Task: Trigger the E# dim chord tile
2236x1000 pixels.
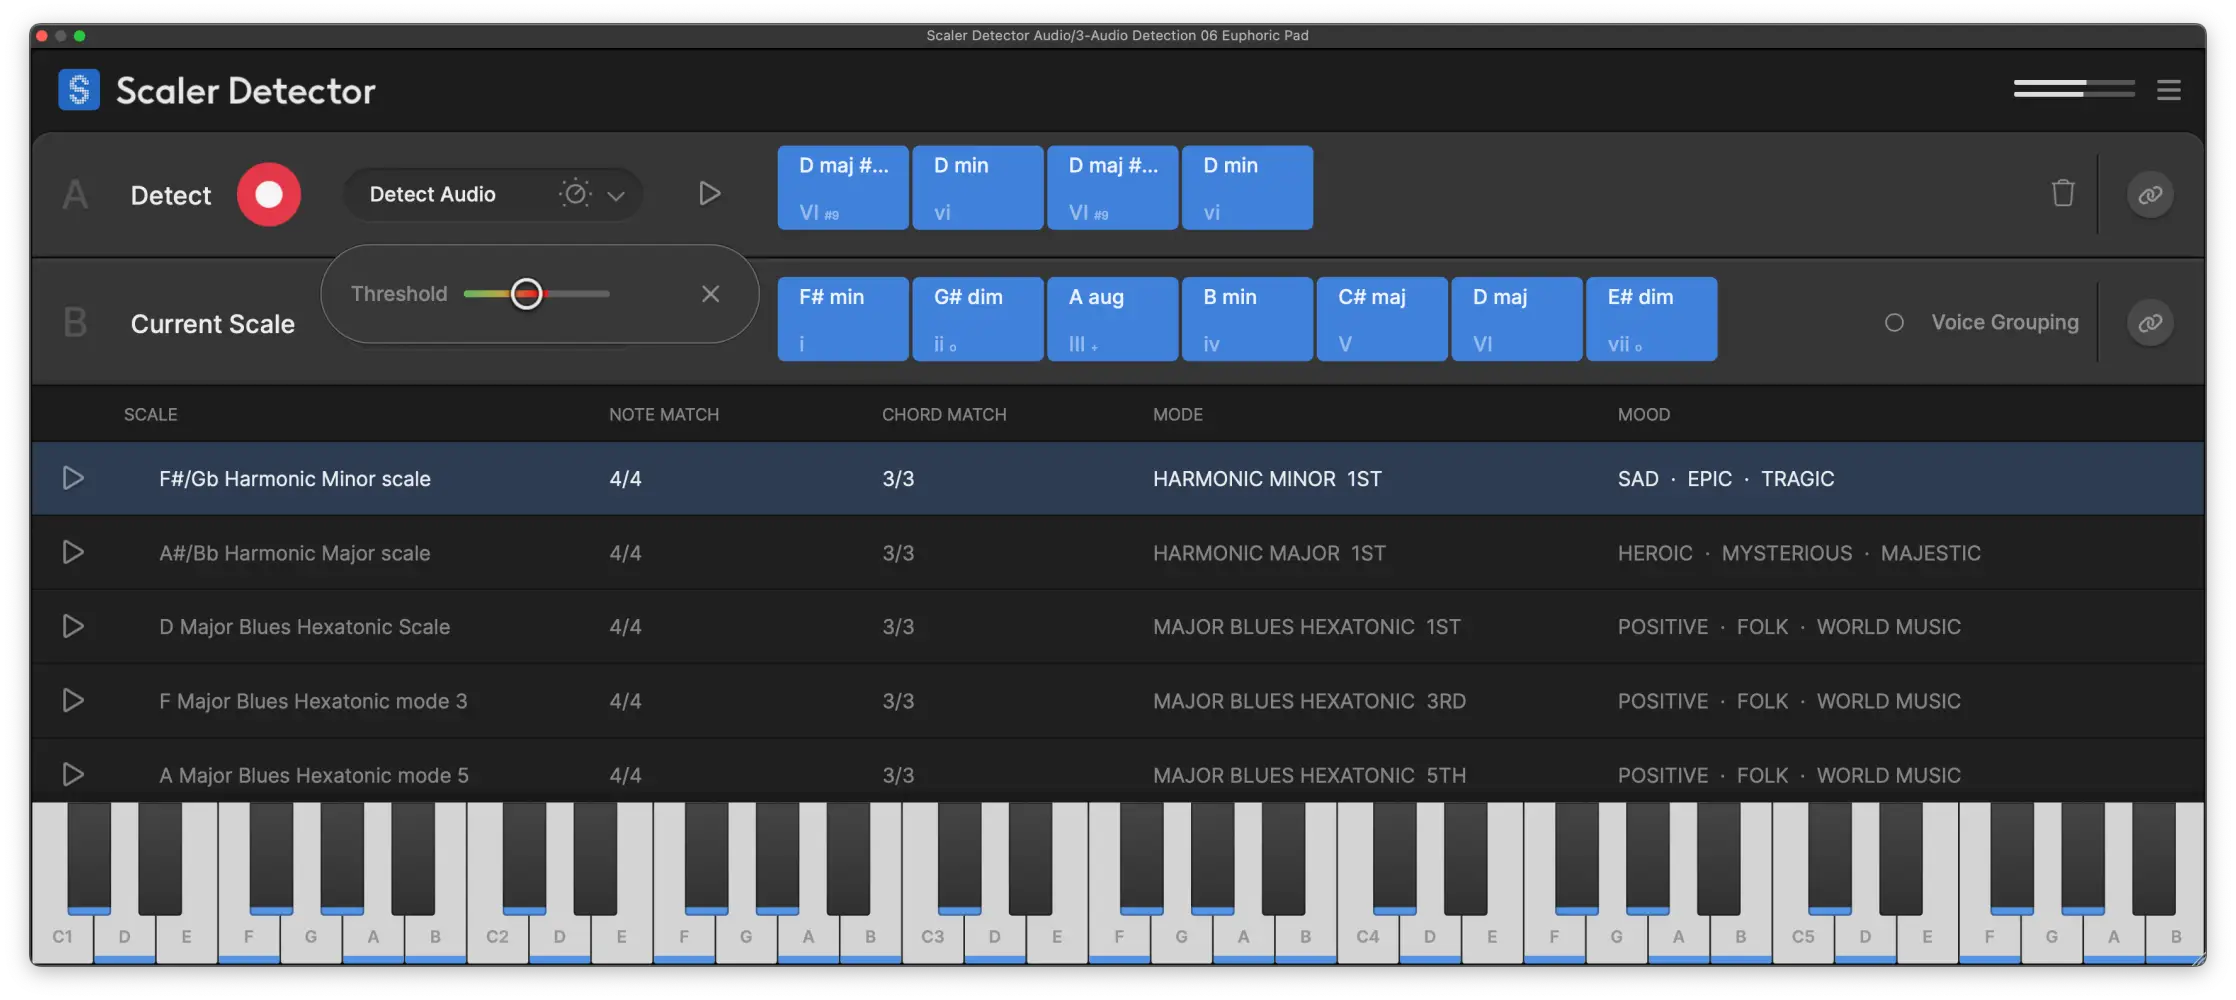Action: point(1651,318)
